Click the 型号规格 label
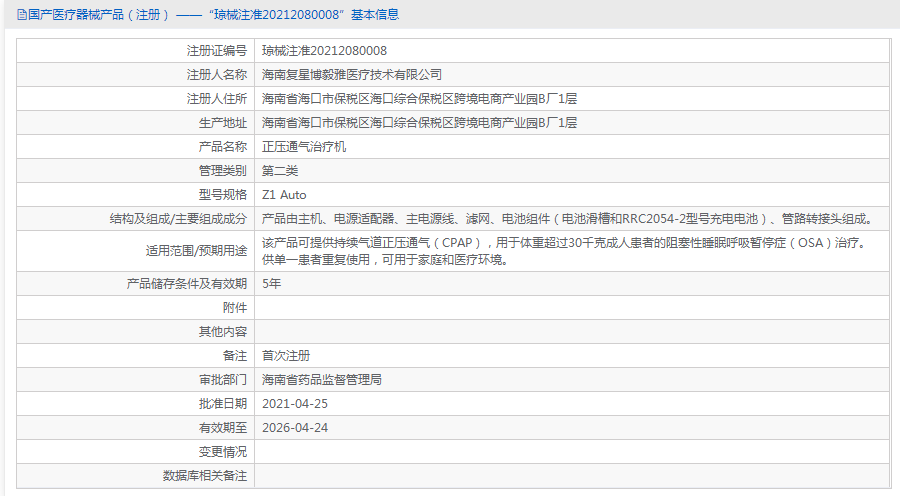 click(x=223, y=196)
